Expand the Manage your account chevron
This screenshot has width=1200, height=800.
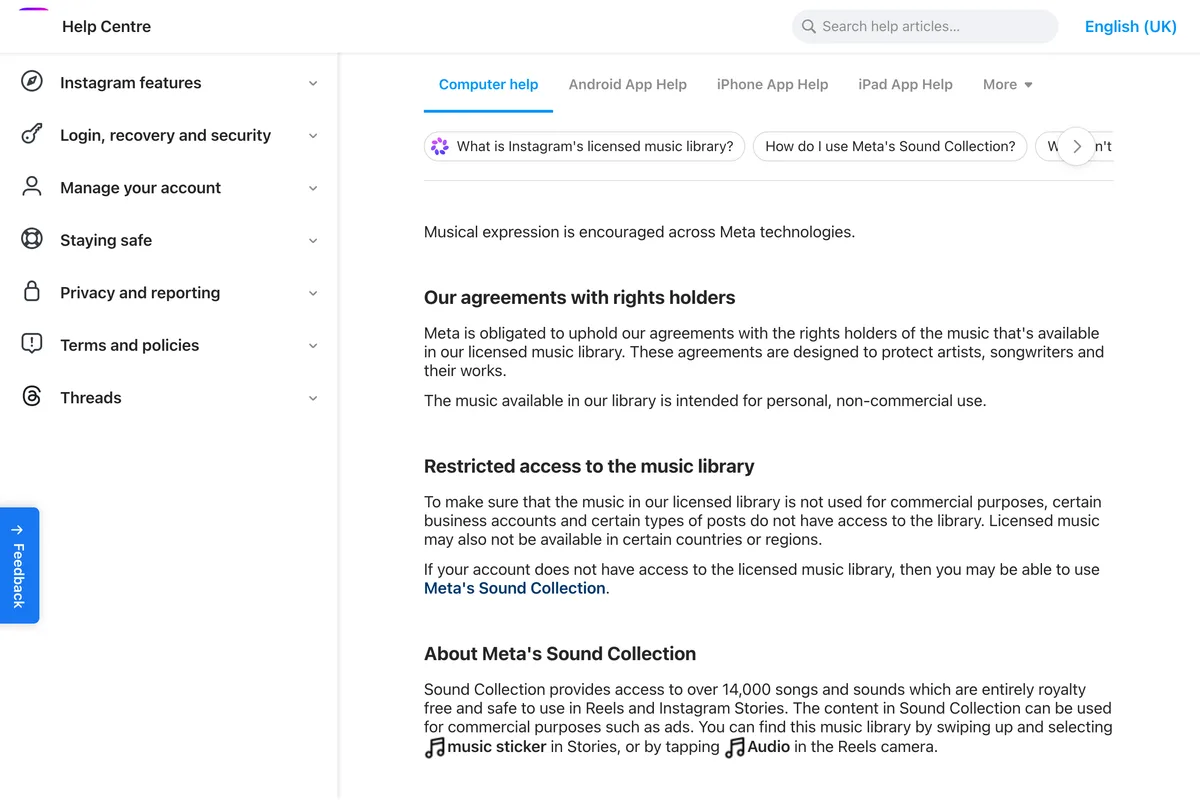tap(313, 188)
